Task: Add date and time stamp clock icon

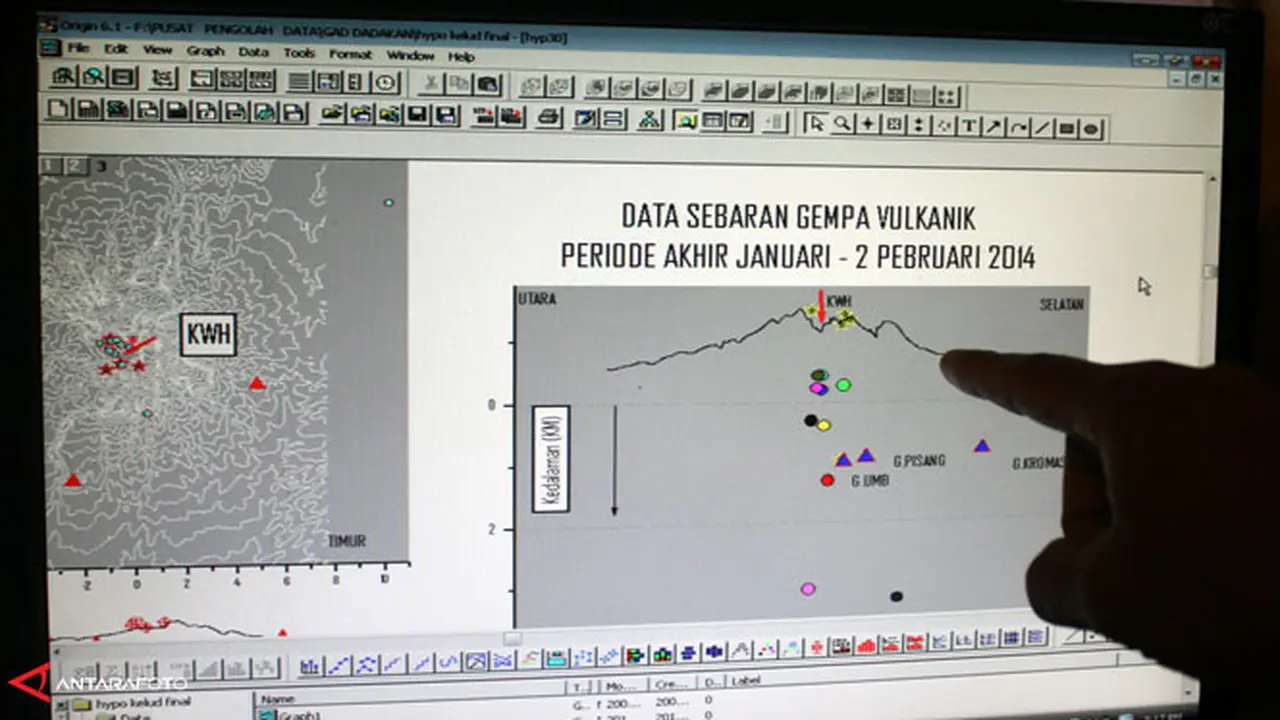Action: (386, 83)
